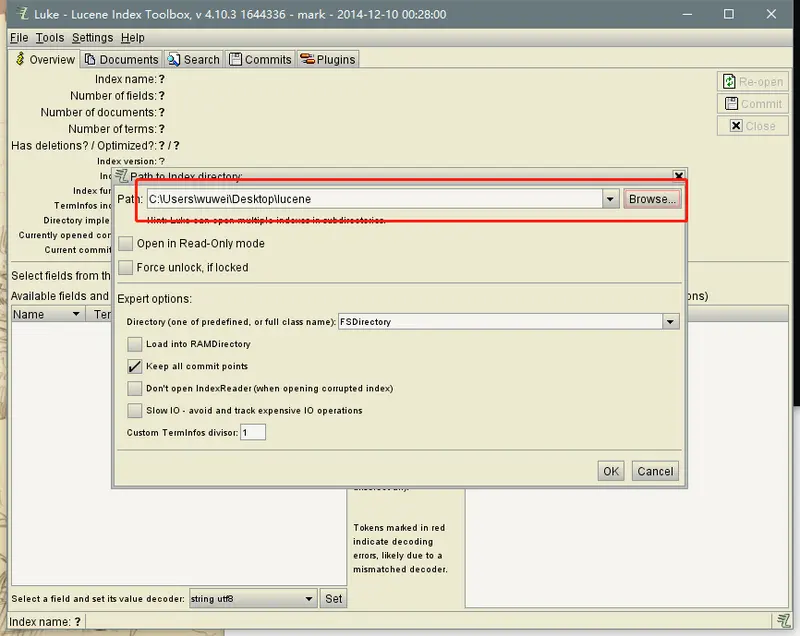Switch to the Search tab
Viewport: 800px width, 636px height.
coord(194,60)
